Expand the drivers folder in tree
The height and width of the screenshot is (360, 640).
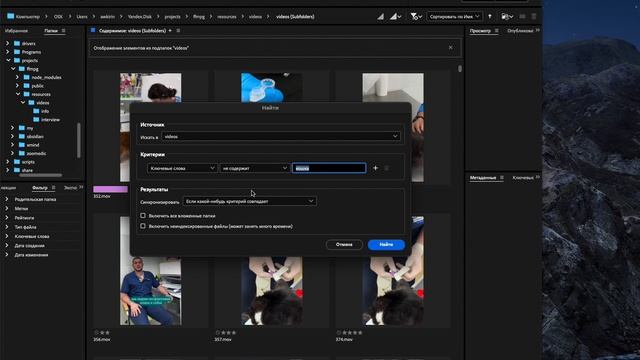pos(7,43)
